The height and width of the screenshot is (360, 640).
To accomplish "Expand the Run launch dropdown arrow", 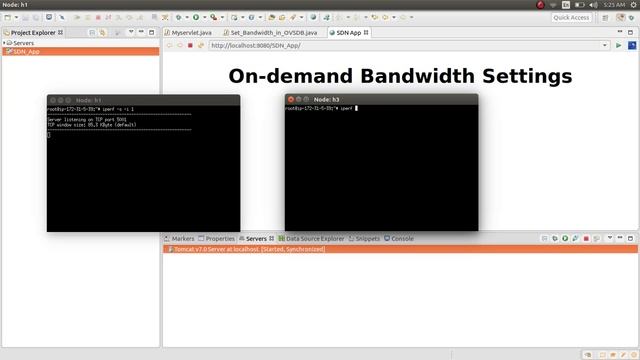I will (204, 18).
